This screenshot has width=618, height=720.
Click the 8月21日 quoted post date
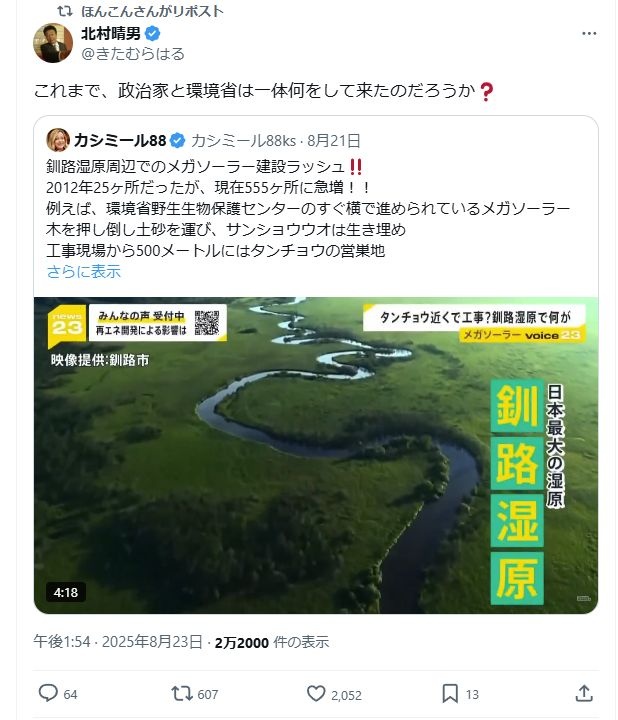[334, 141]
